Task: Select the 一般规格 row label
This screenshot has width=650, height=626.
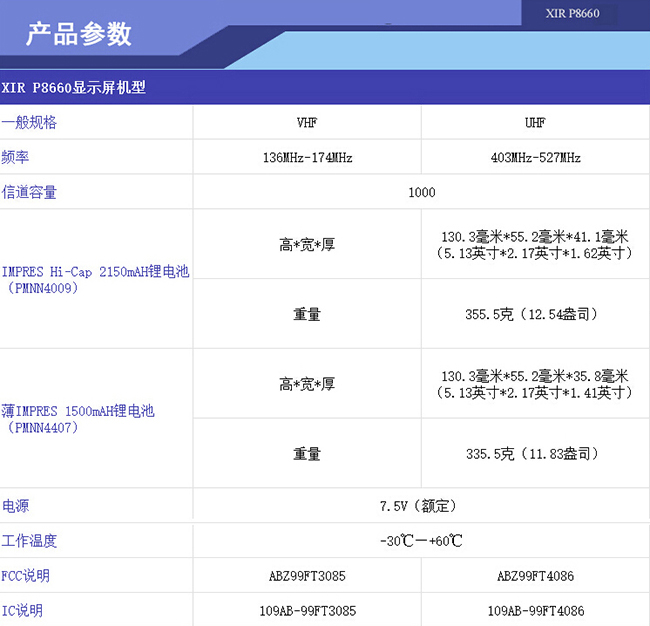Action: pyautogui.click(x=29, y=122)
